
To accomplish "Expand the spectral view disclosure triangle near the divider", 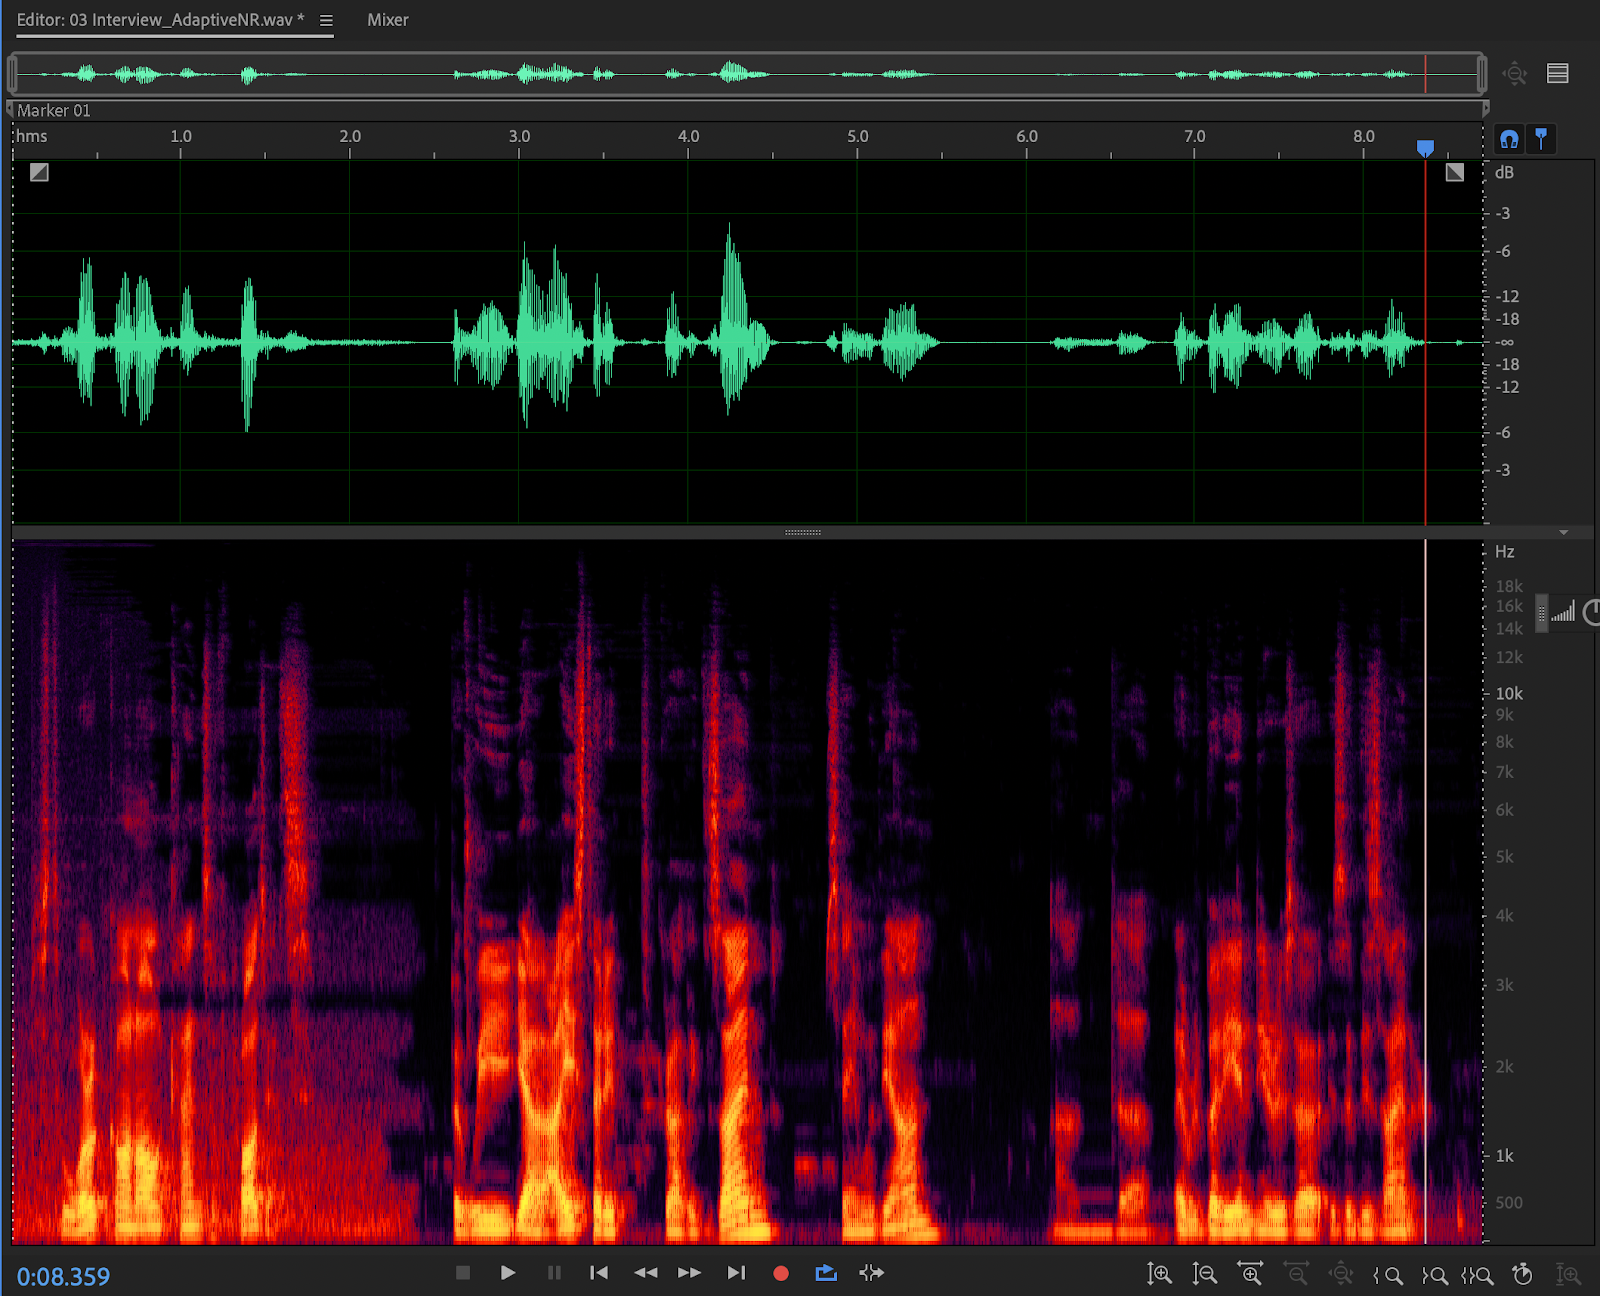I will 1562,533.
